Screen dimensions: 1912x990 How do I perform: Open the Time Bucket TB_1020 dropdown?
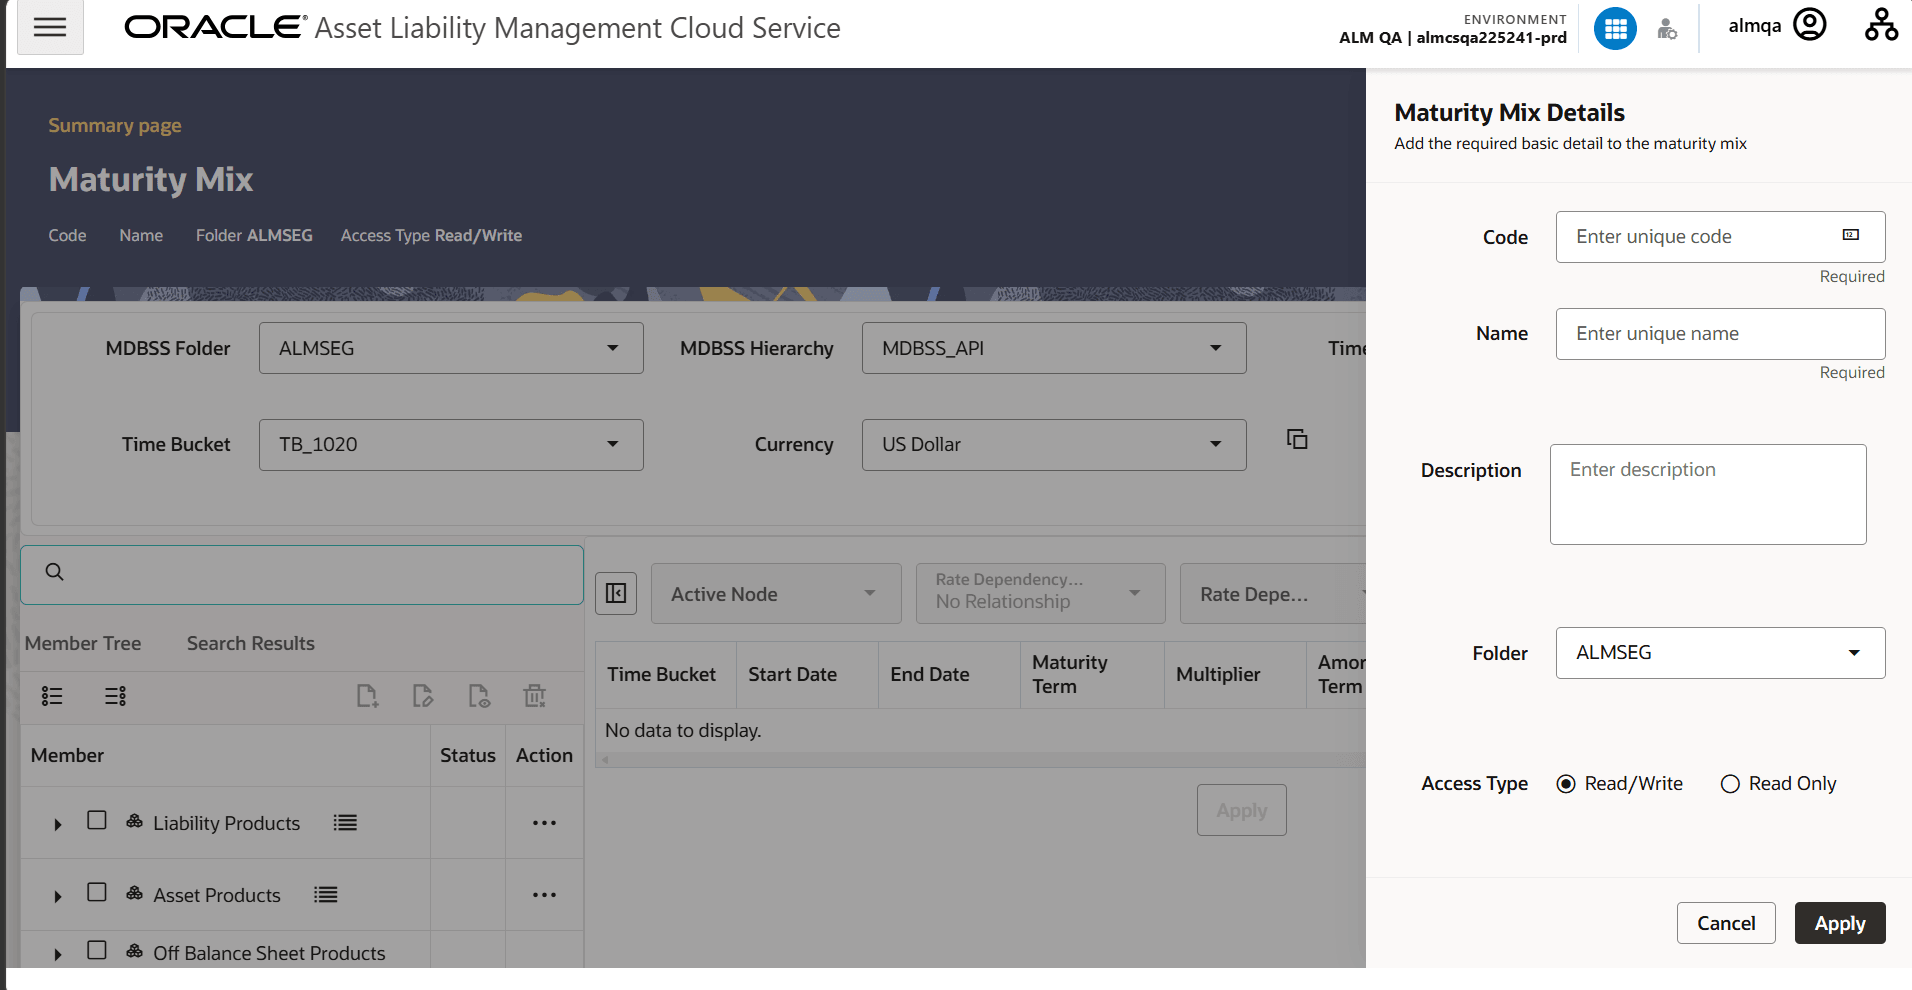[451, 445]
